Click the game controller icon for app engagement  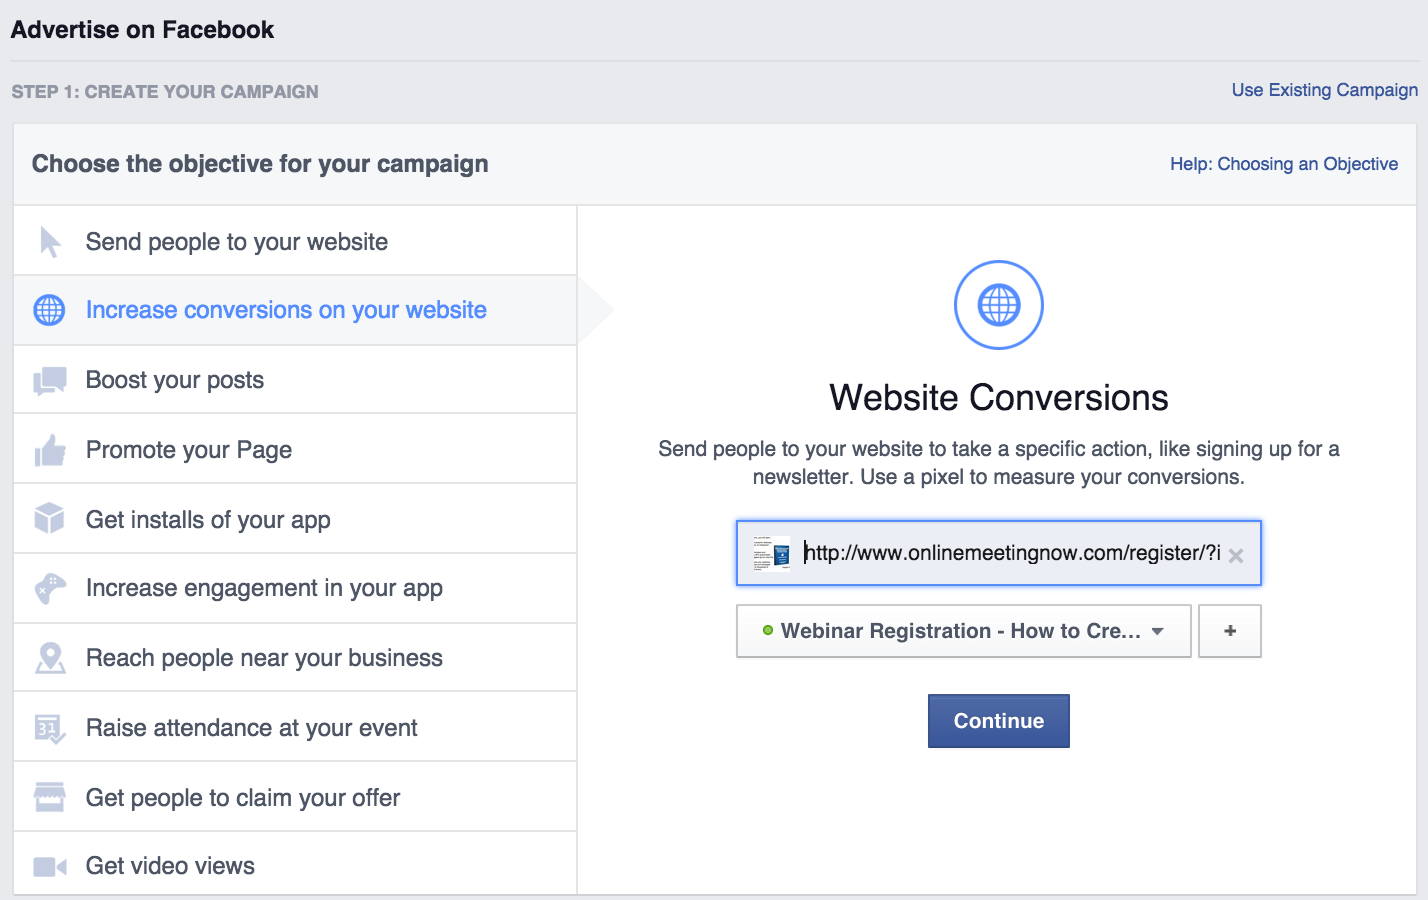pos(49,589)
